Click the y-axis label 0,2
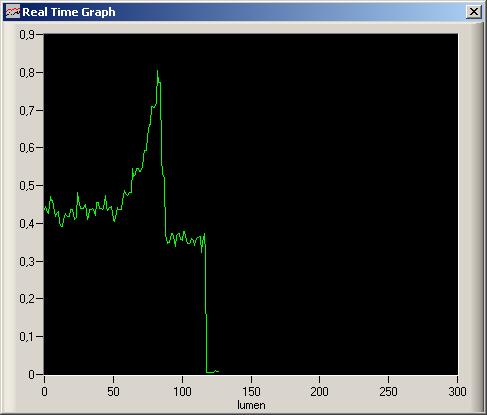Screen dimensions: 487x415 pos(27,299)
